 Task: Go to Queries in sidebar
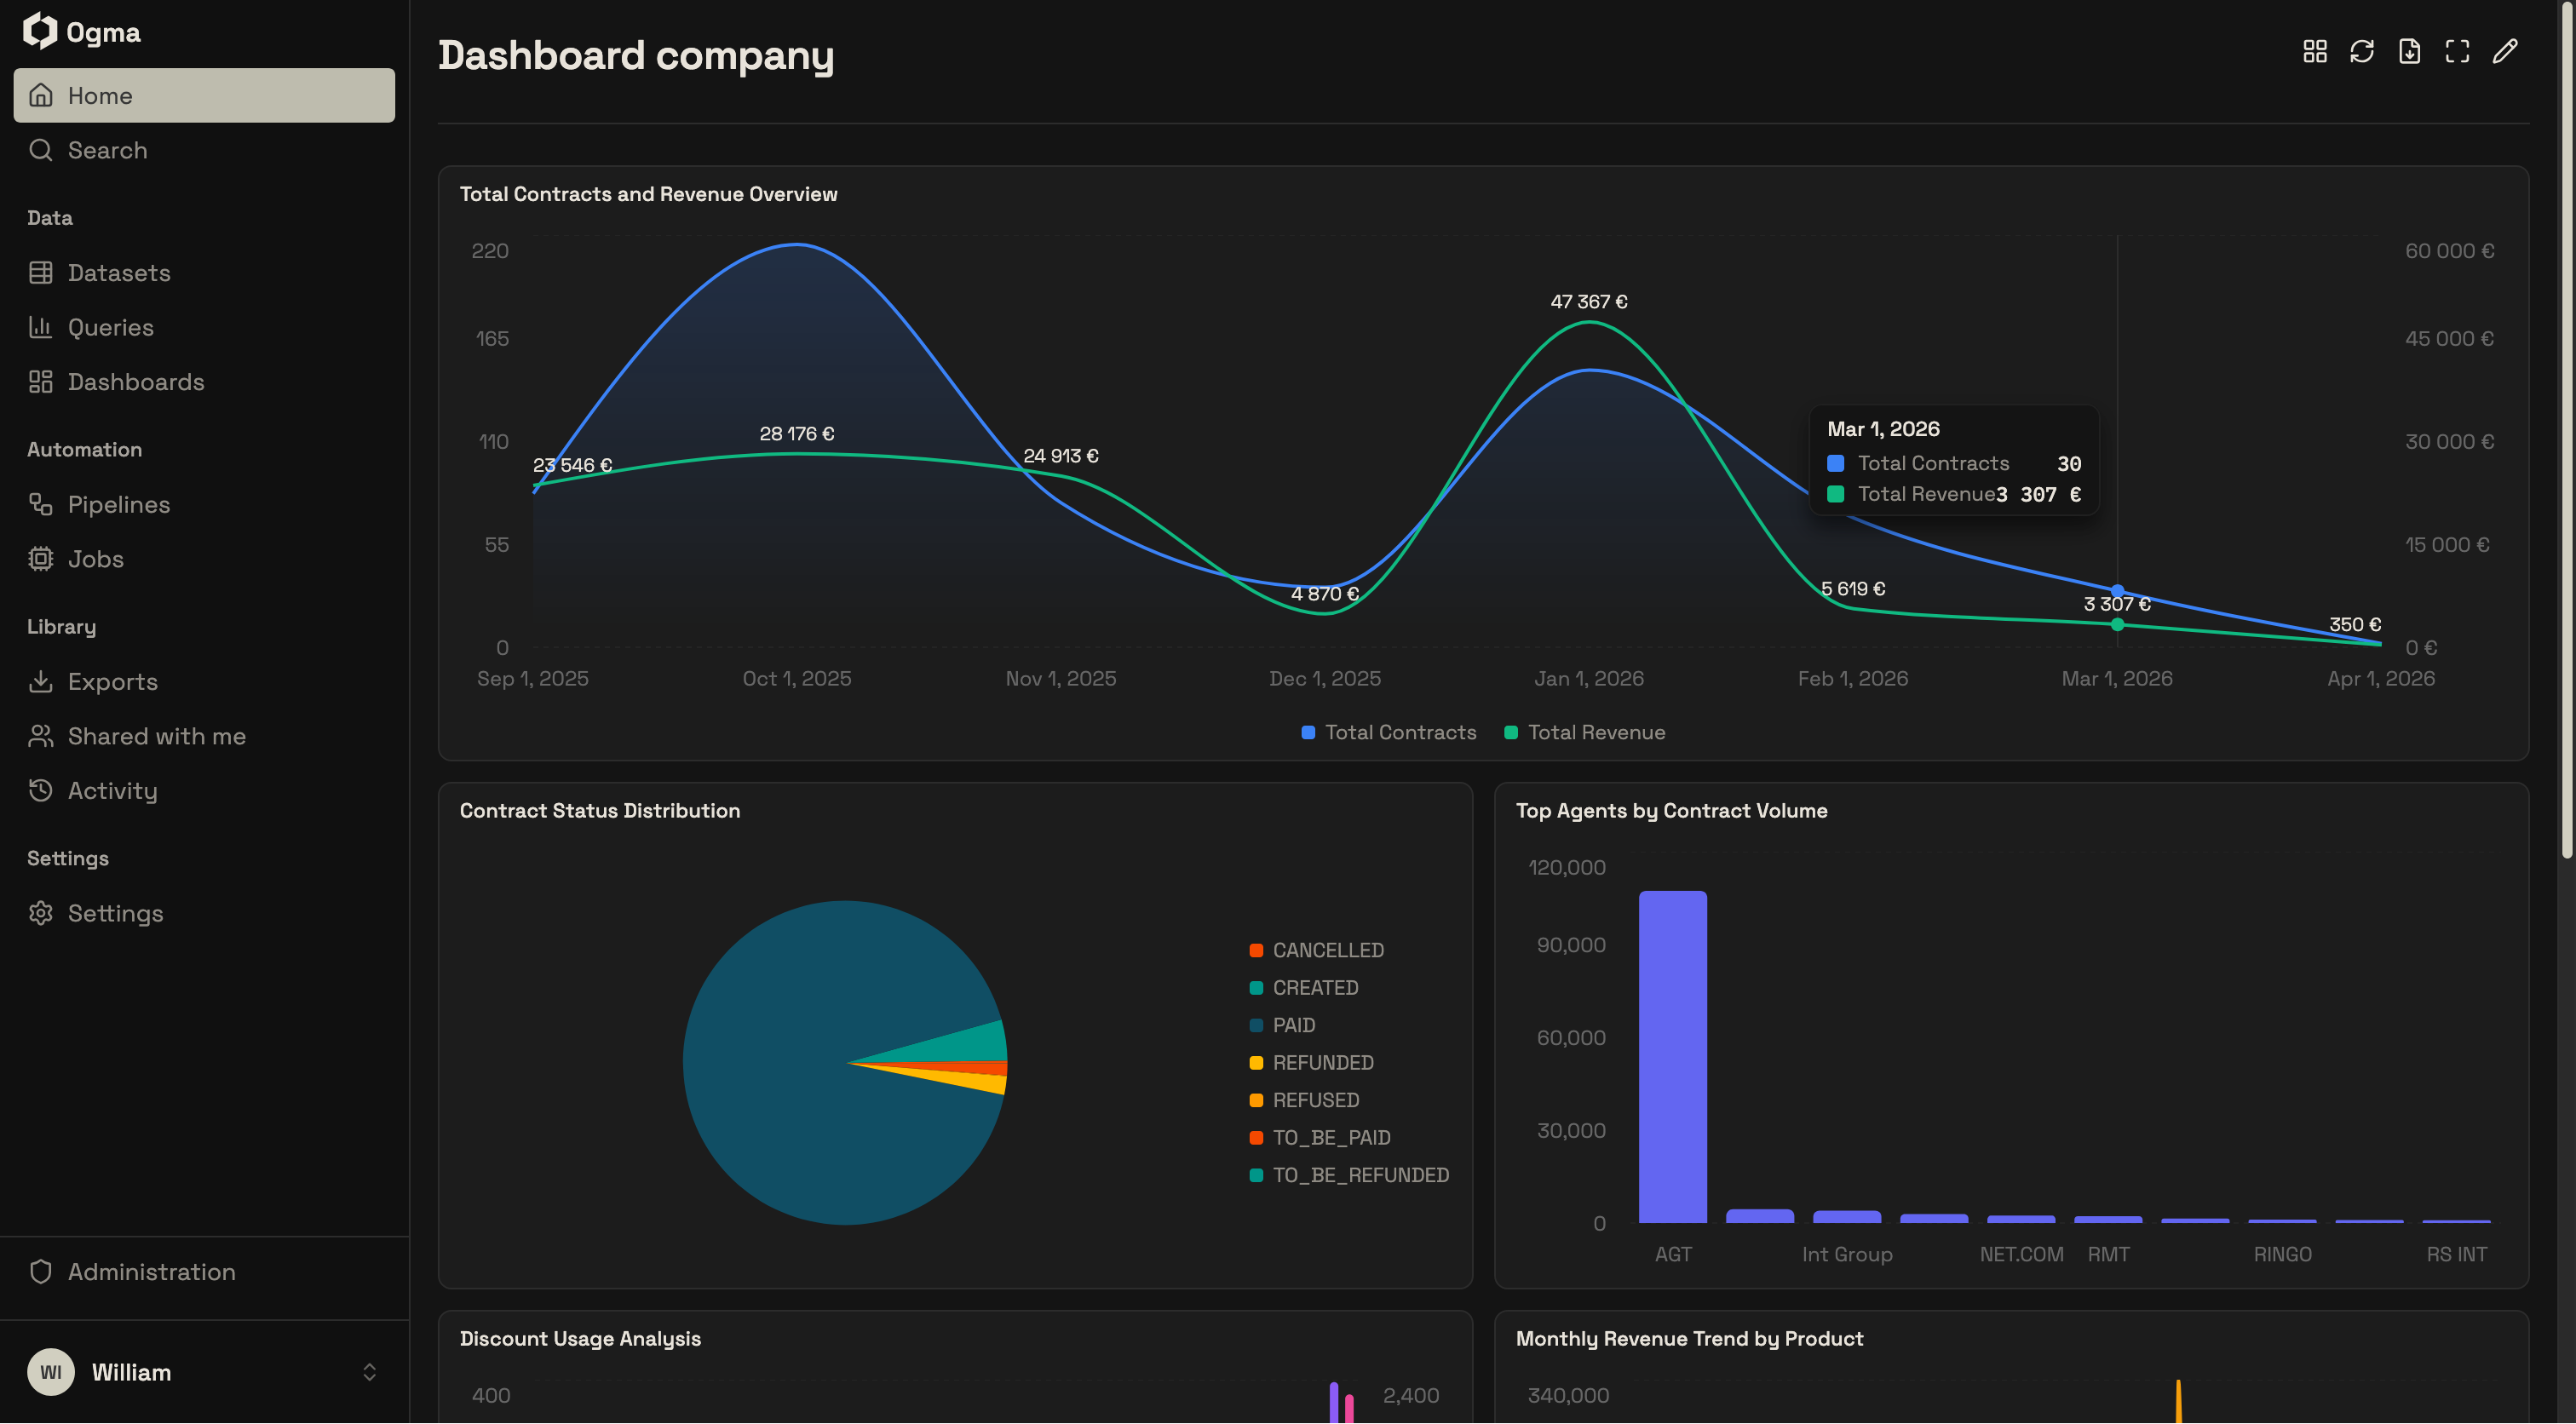coord(204,327)
